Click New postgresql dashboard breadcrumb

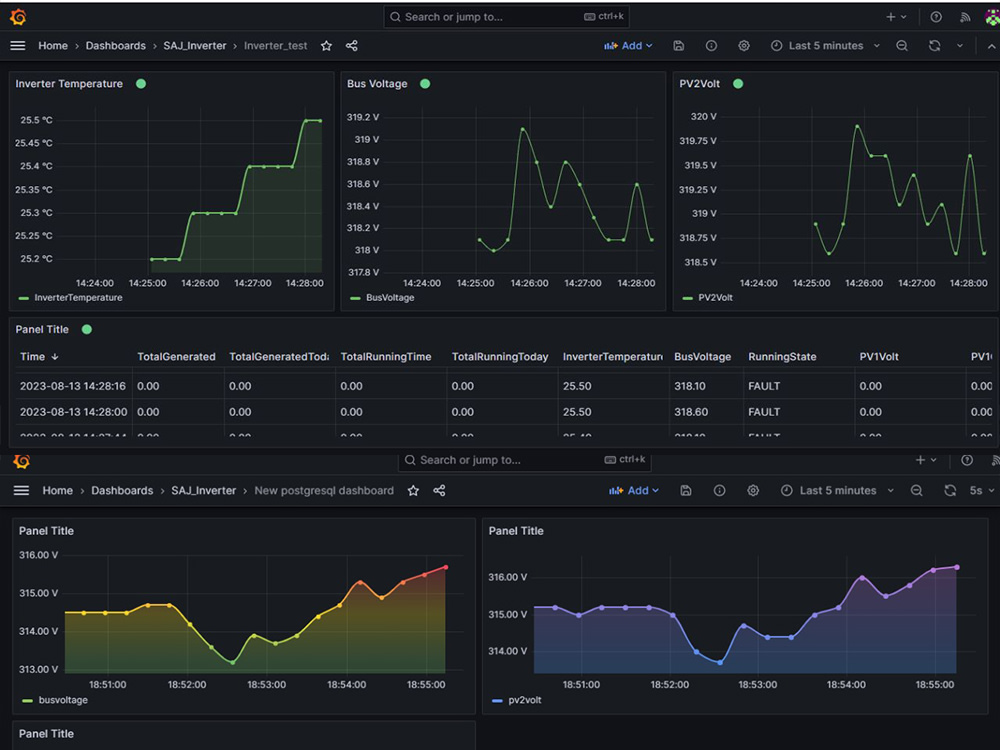324,490
